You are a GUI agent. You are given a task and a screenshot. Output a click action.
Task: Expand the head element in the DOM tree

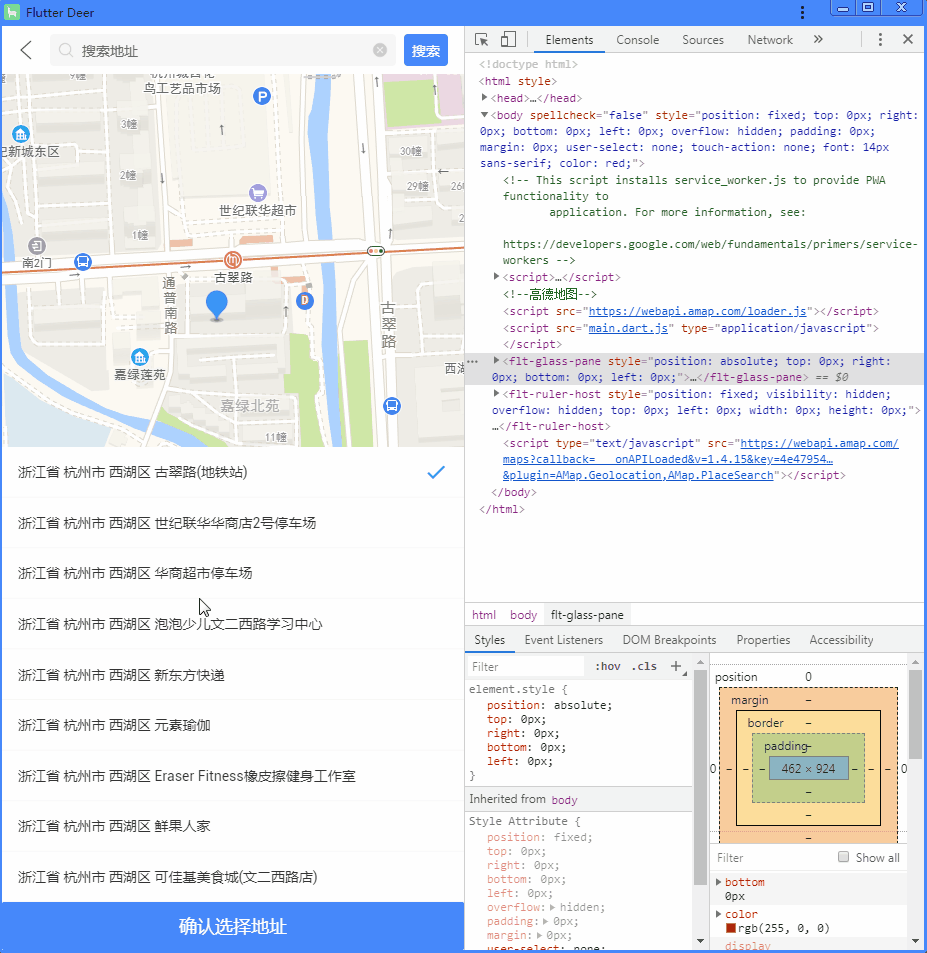coord(482,98)
